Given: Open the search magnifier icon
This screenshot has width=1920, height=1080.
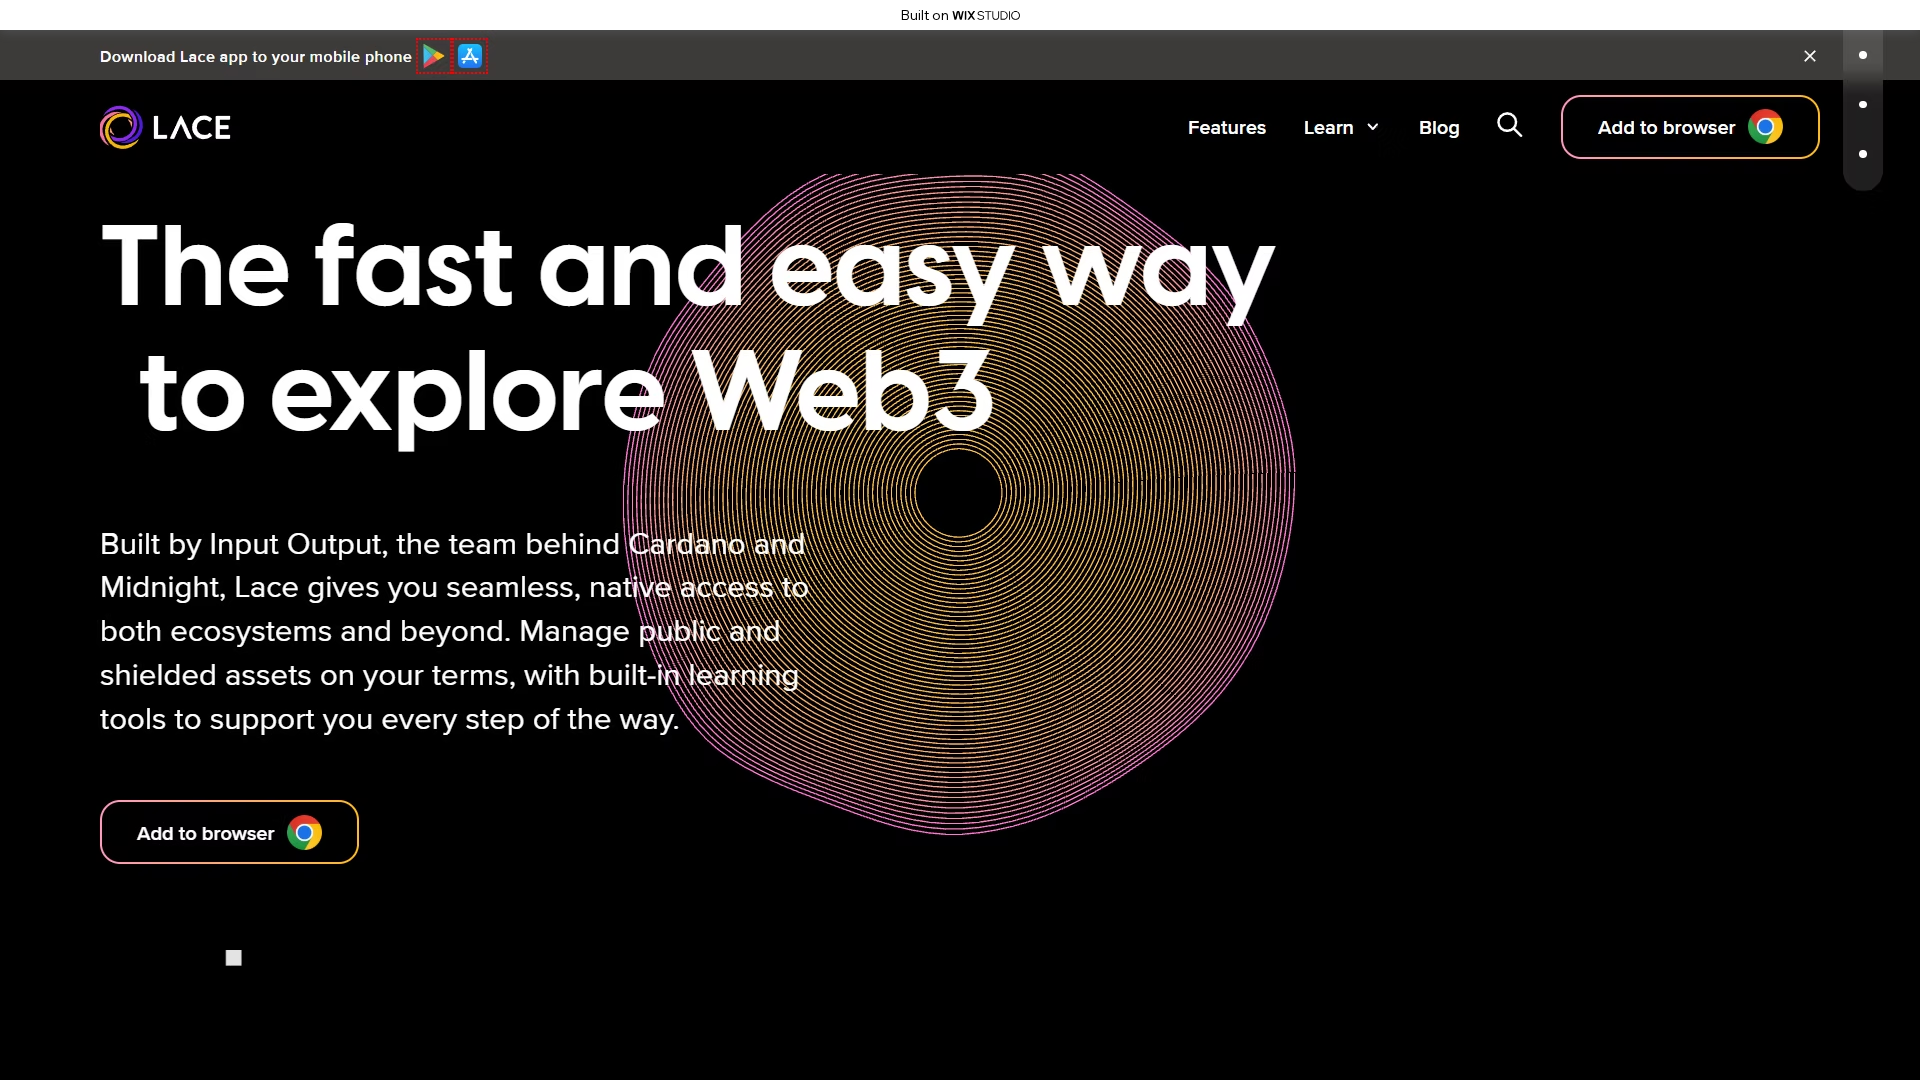Looking at the screenshot, I should (x=1510, y=125).
